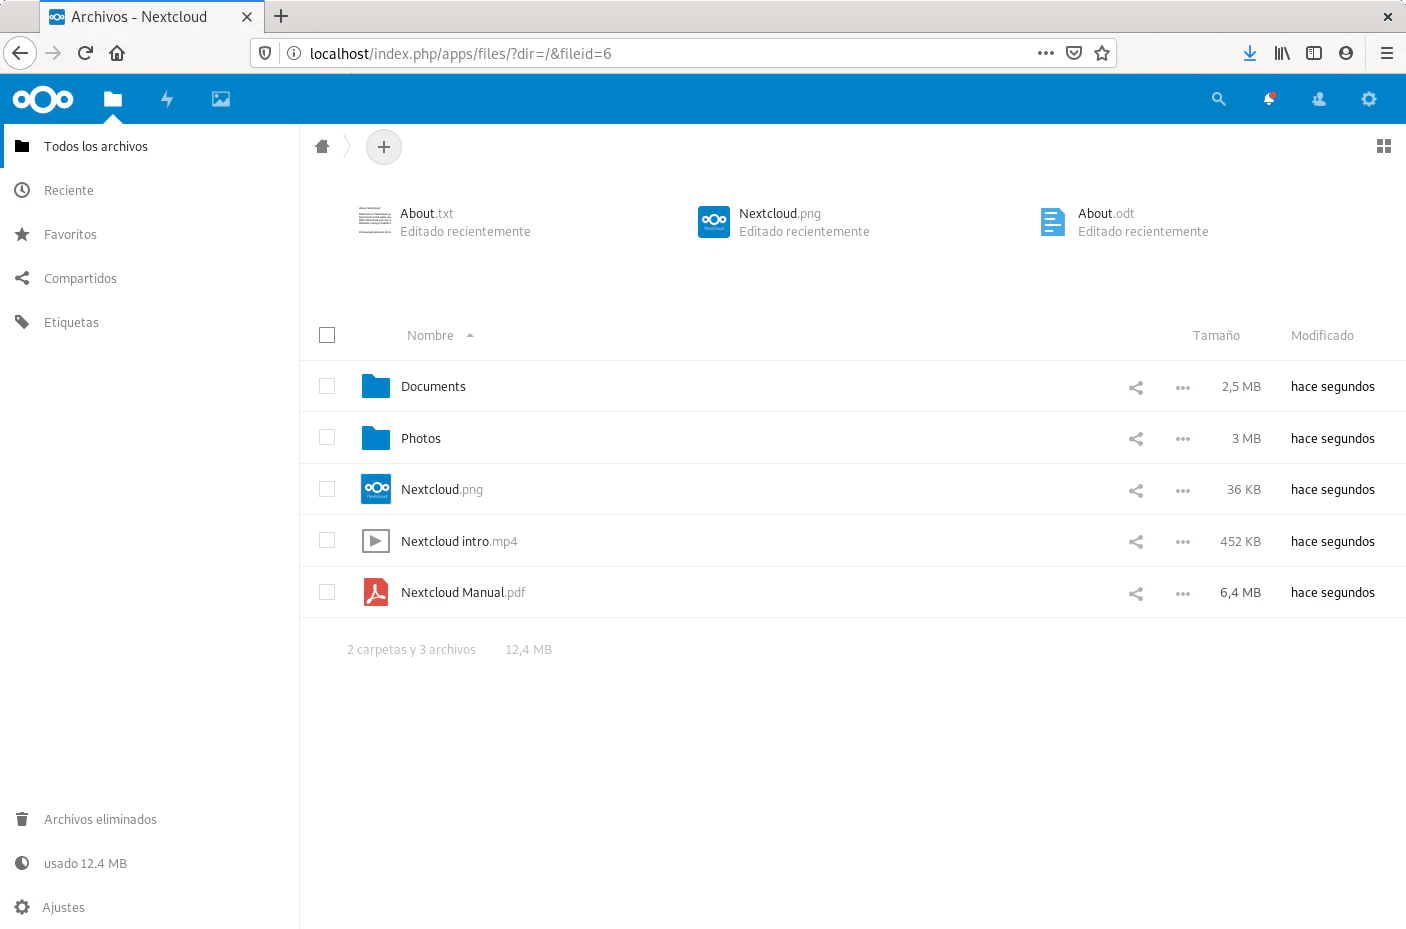Open the notifications bell
1406x929 pixels.
click(1268, 99)
